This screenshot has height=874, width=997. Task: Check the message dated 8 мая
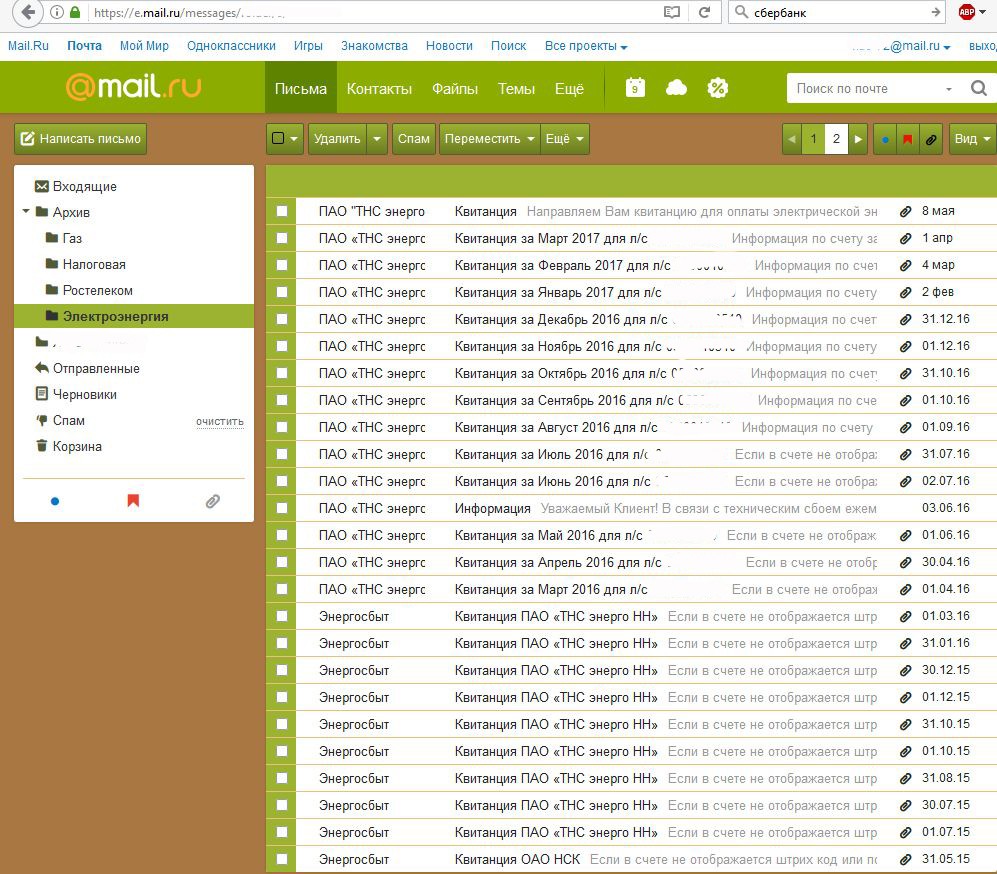[x=282, y=211]
